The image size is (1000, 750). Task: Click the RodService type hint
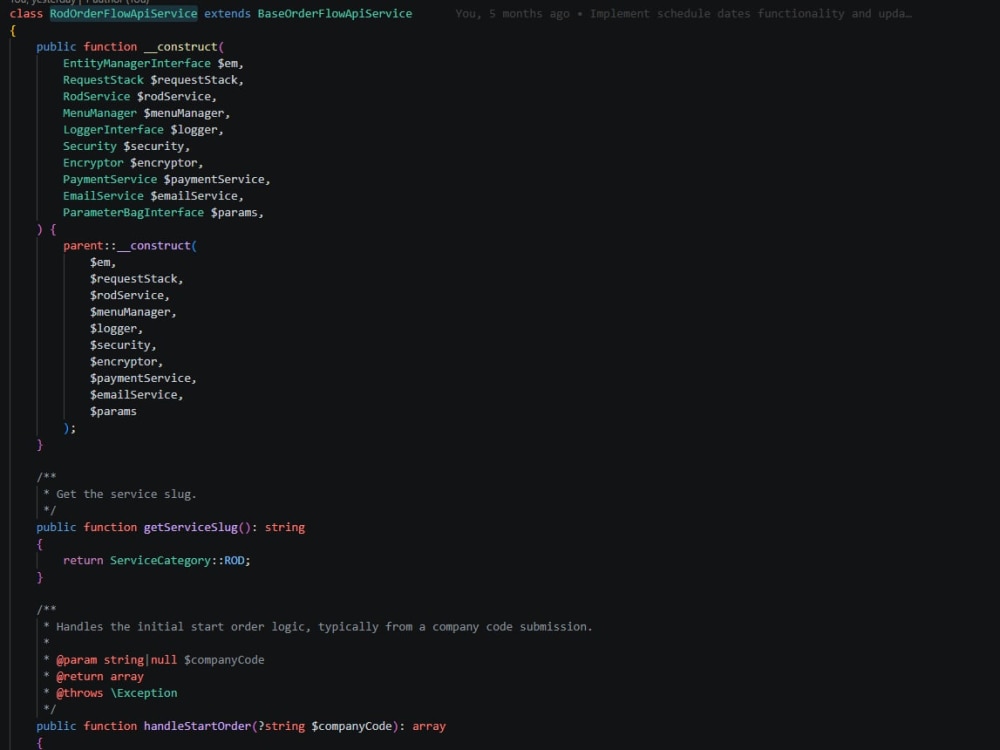coord(96,96)
